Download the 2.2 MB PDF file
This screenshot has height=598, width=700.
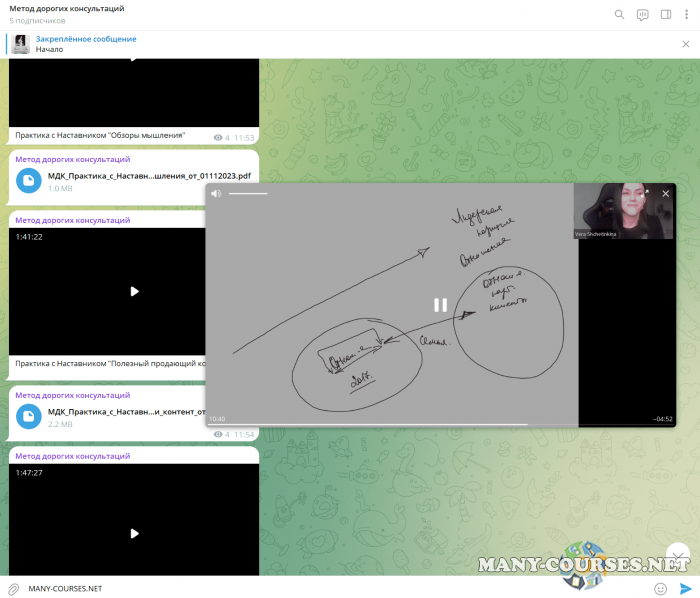click(x=30, y=416)
